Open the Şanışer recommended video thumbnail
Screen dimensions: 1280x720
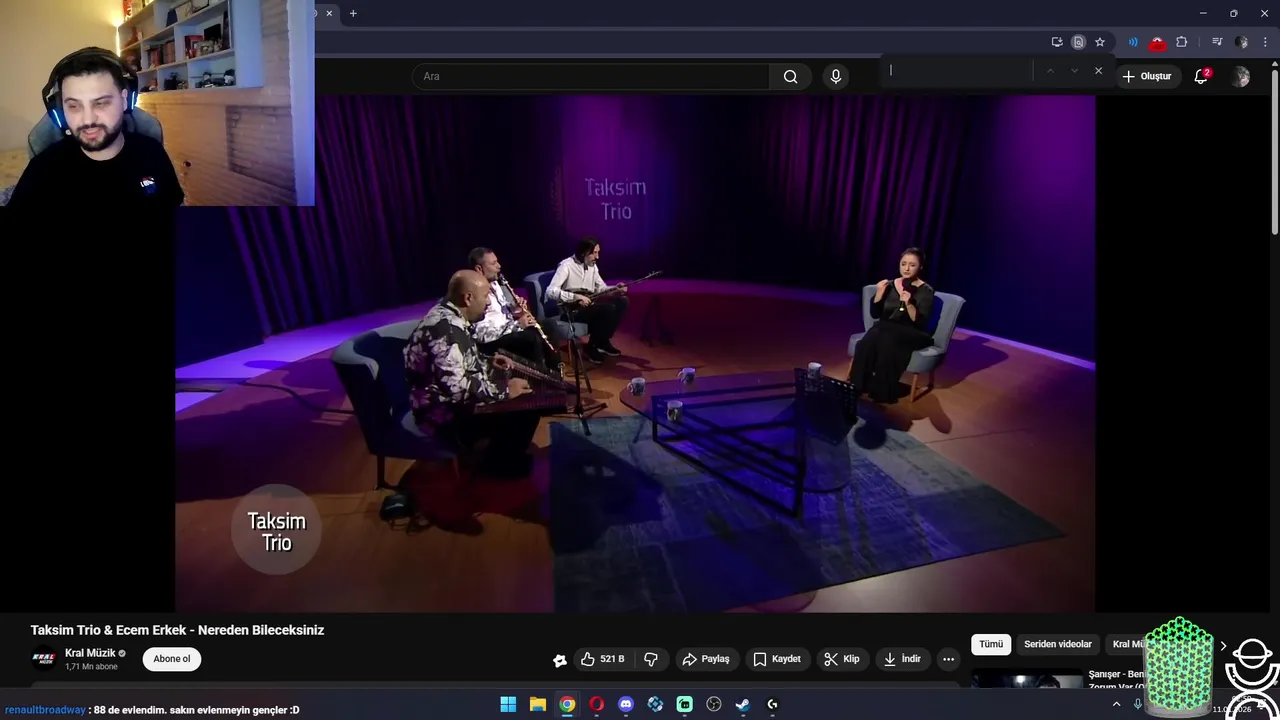coord(1027,679)
